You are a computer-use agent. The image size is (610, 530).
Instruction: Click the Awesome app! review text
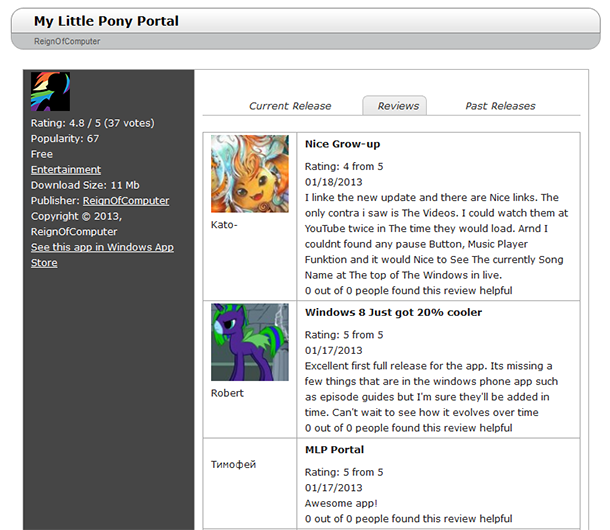tap(341, 504)
